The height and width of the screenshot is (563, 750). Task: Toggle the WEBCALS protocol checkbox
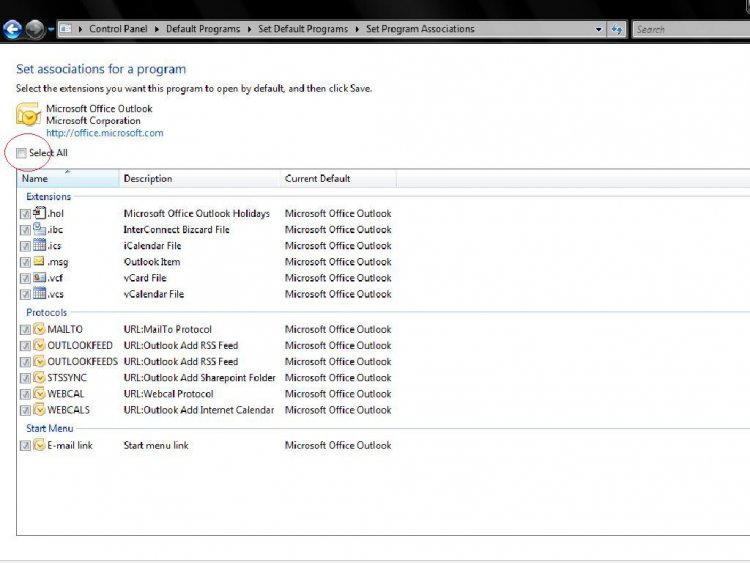(x=25, y=410)
